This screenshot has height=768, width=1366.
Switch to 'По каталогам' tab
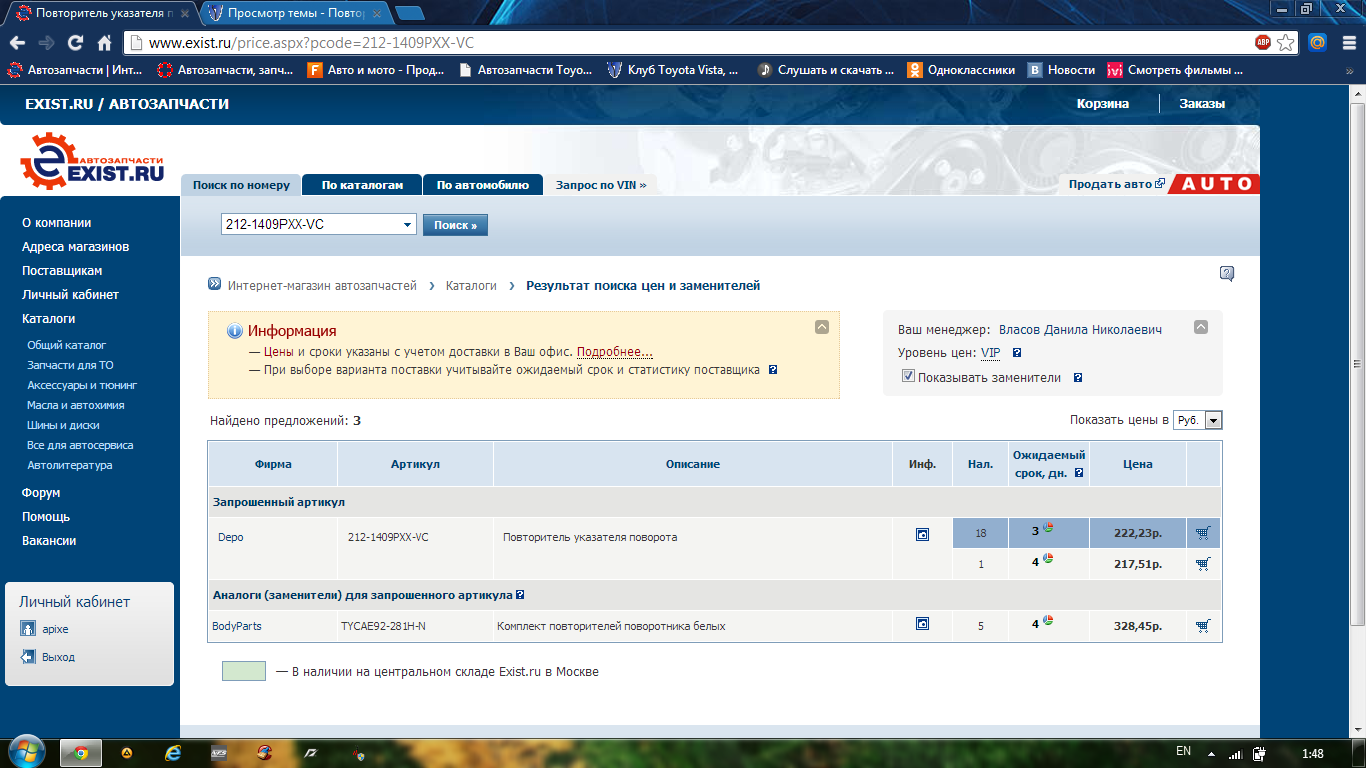362,185
